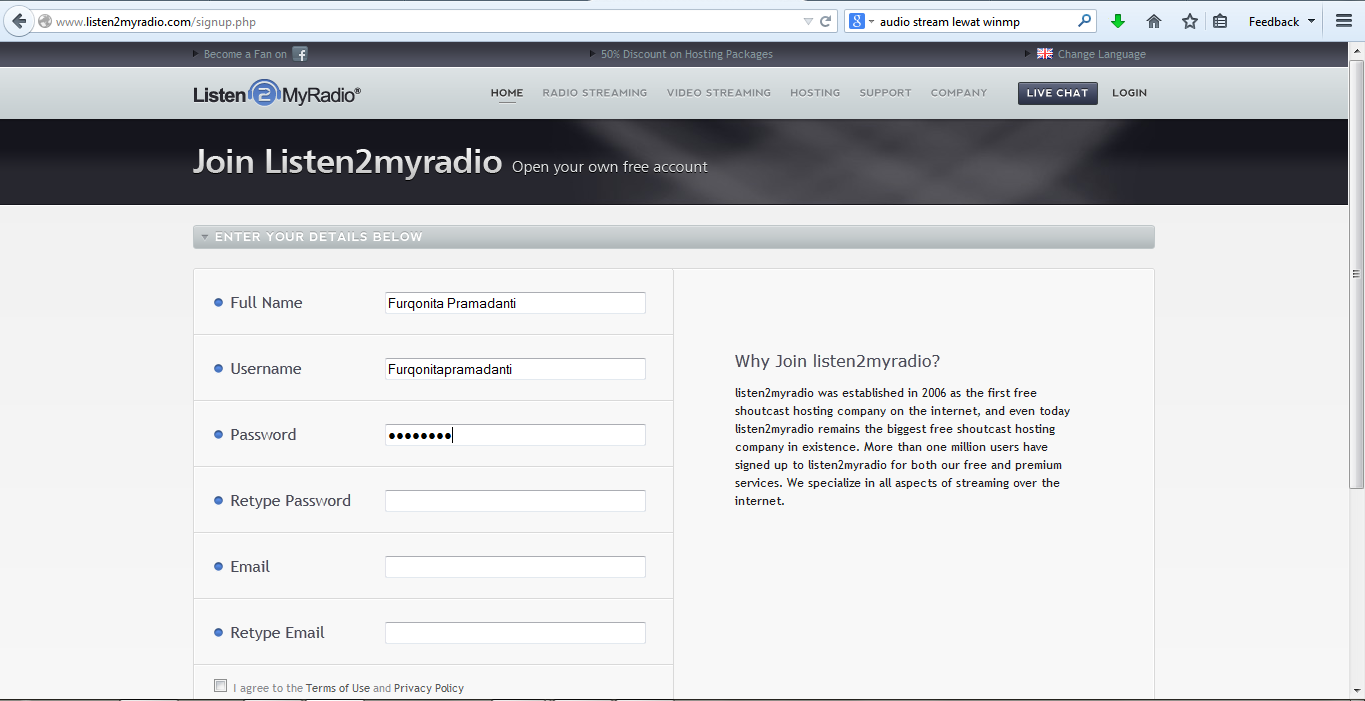Click the Email input field
The height and width of the screenshot is (701, 1365).
point(515,567)
